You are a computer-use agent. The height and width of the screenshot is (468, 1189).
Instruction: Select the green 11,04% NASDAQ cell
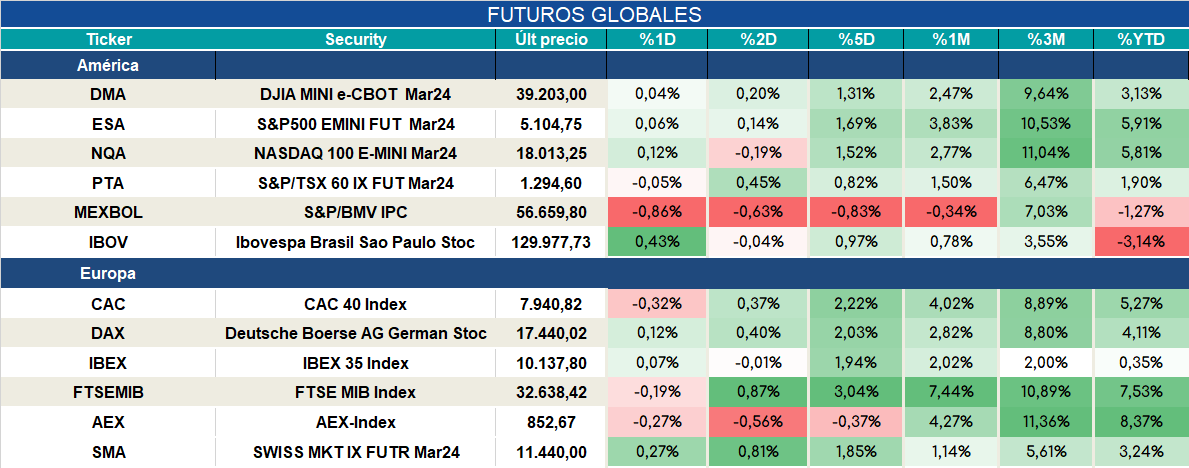point(1046,153)
